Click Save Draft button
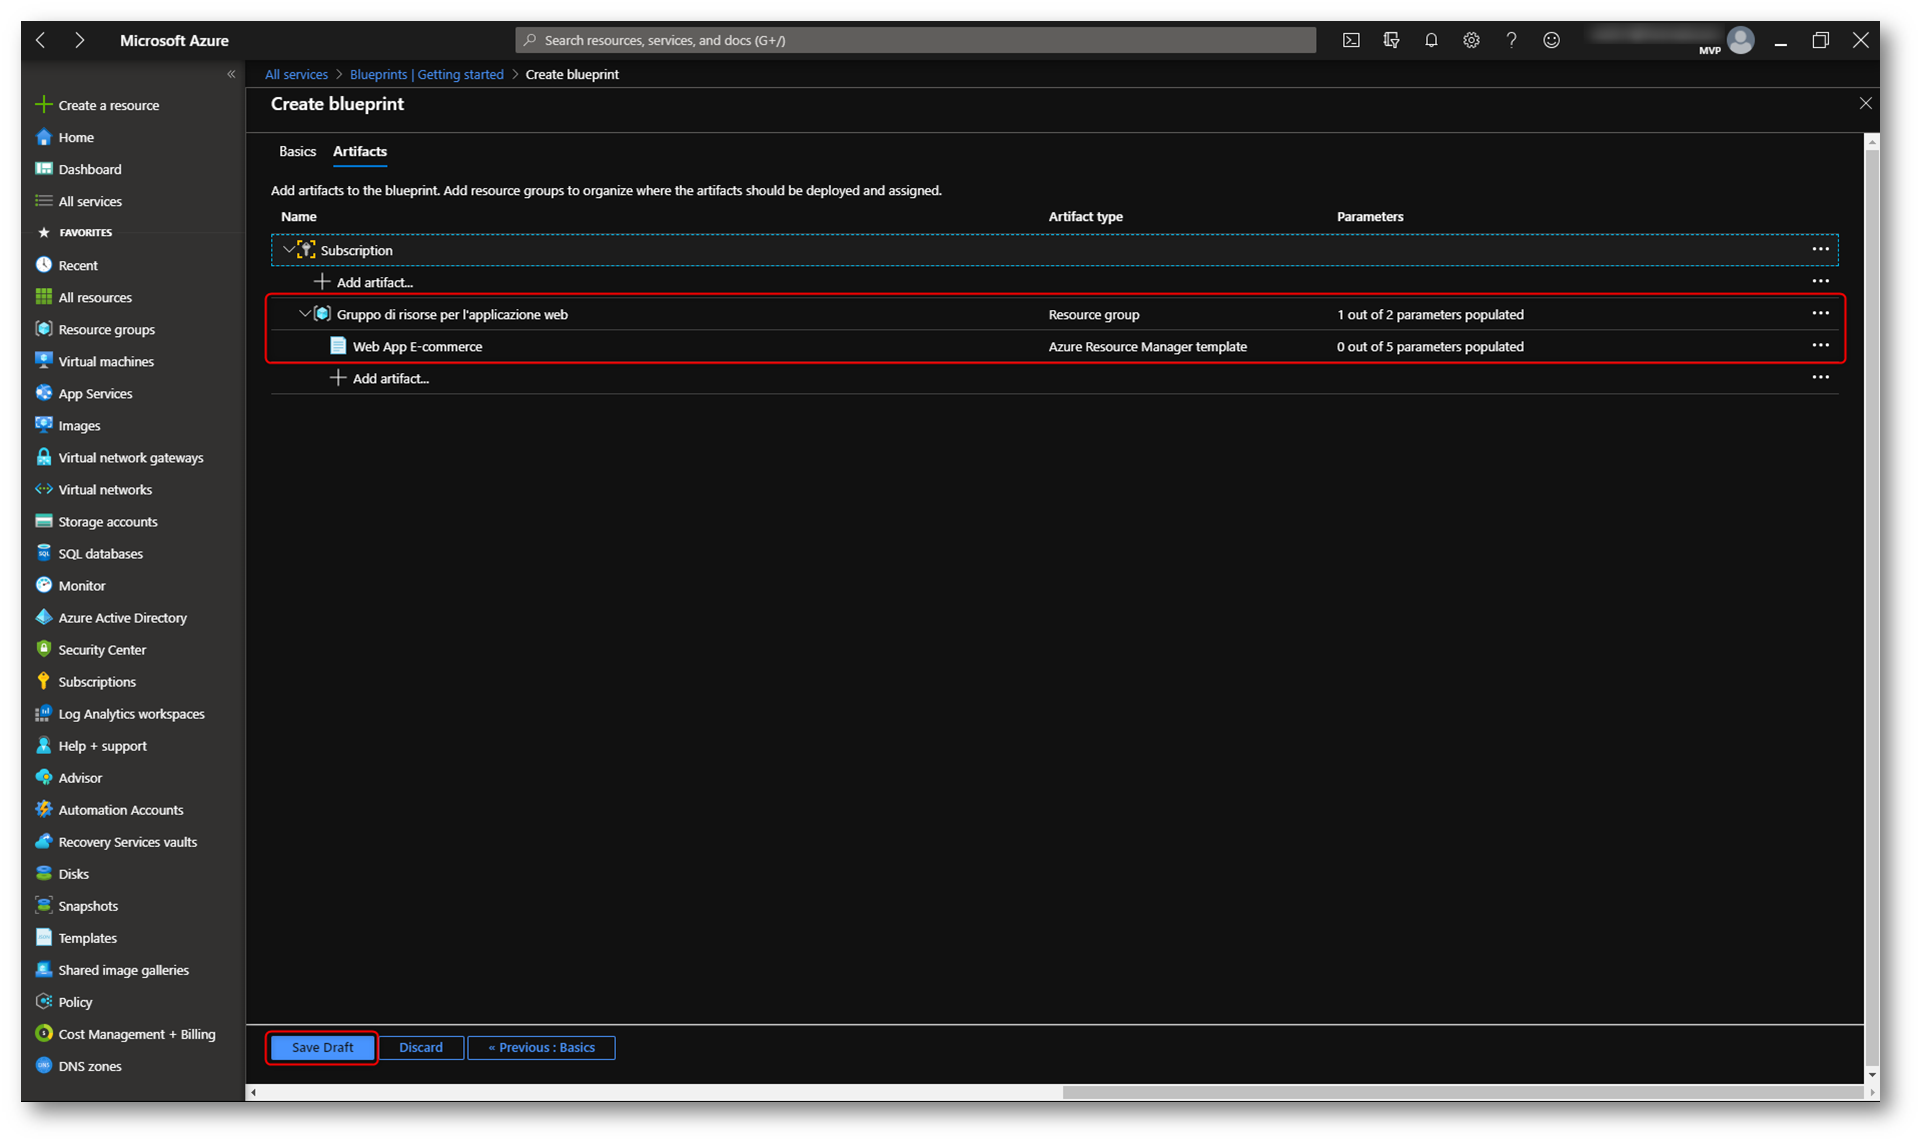 click(322, 1047)
